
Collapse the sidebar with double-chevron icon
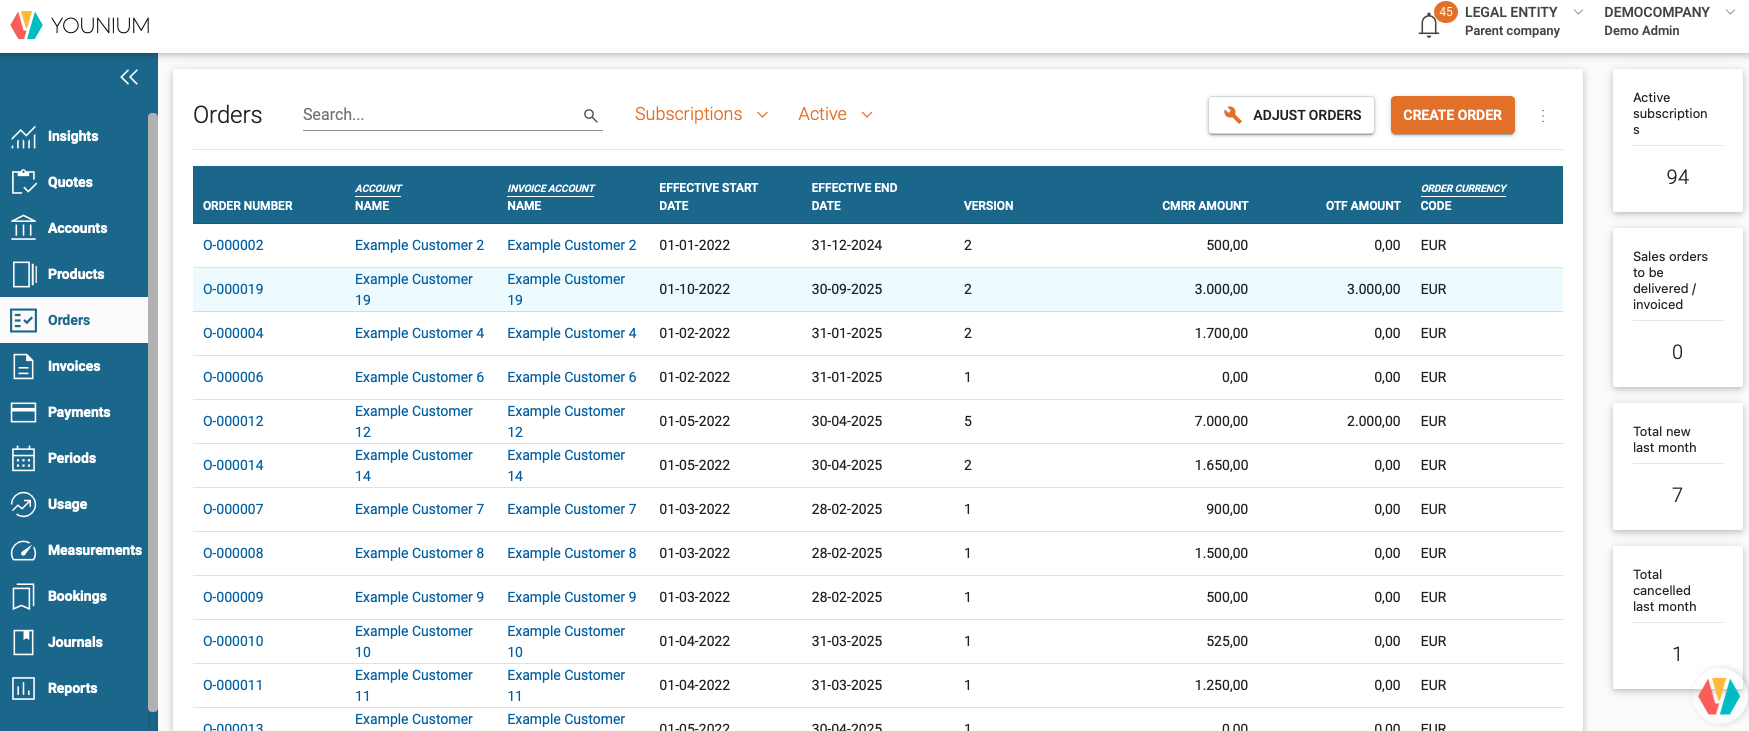(129, 77)
